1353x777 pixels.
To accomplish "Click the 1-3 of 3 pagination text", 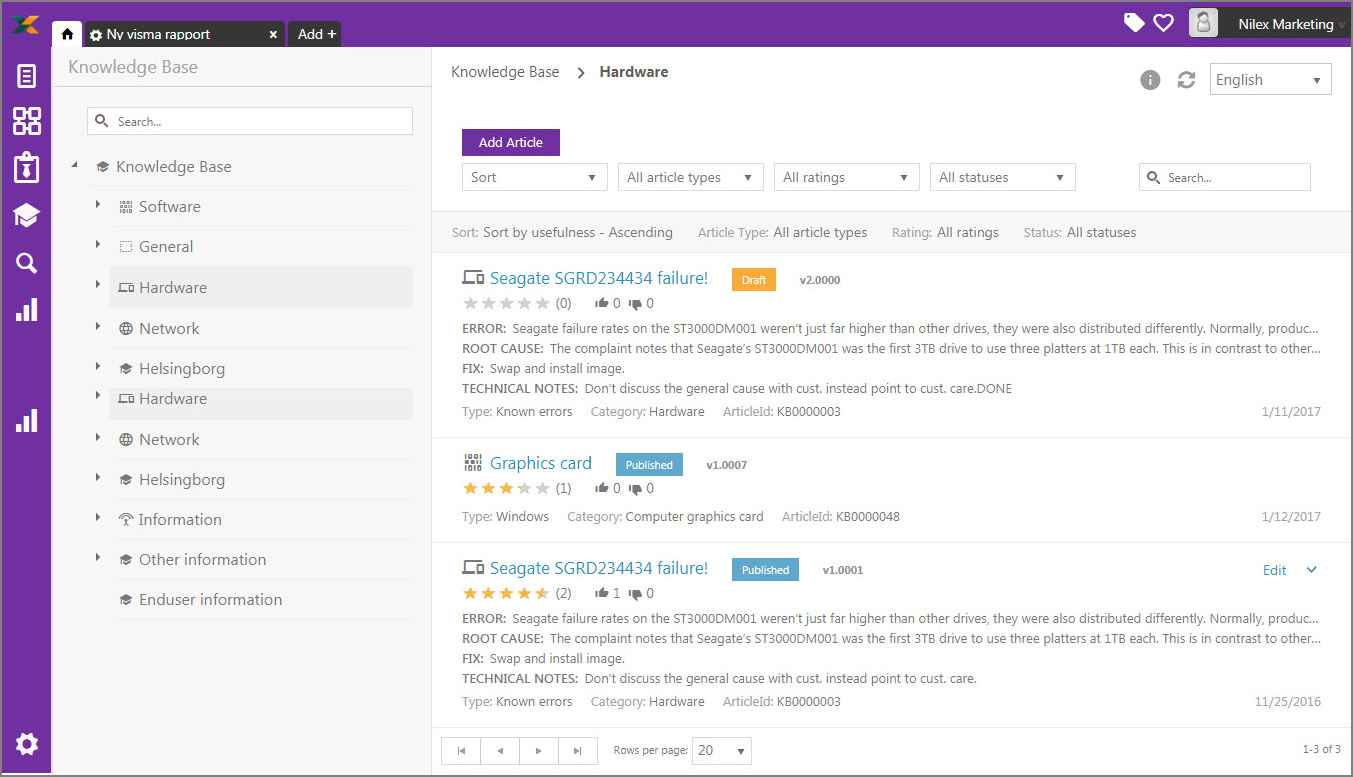I will coord(1322,749).
